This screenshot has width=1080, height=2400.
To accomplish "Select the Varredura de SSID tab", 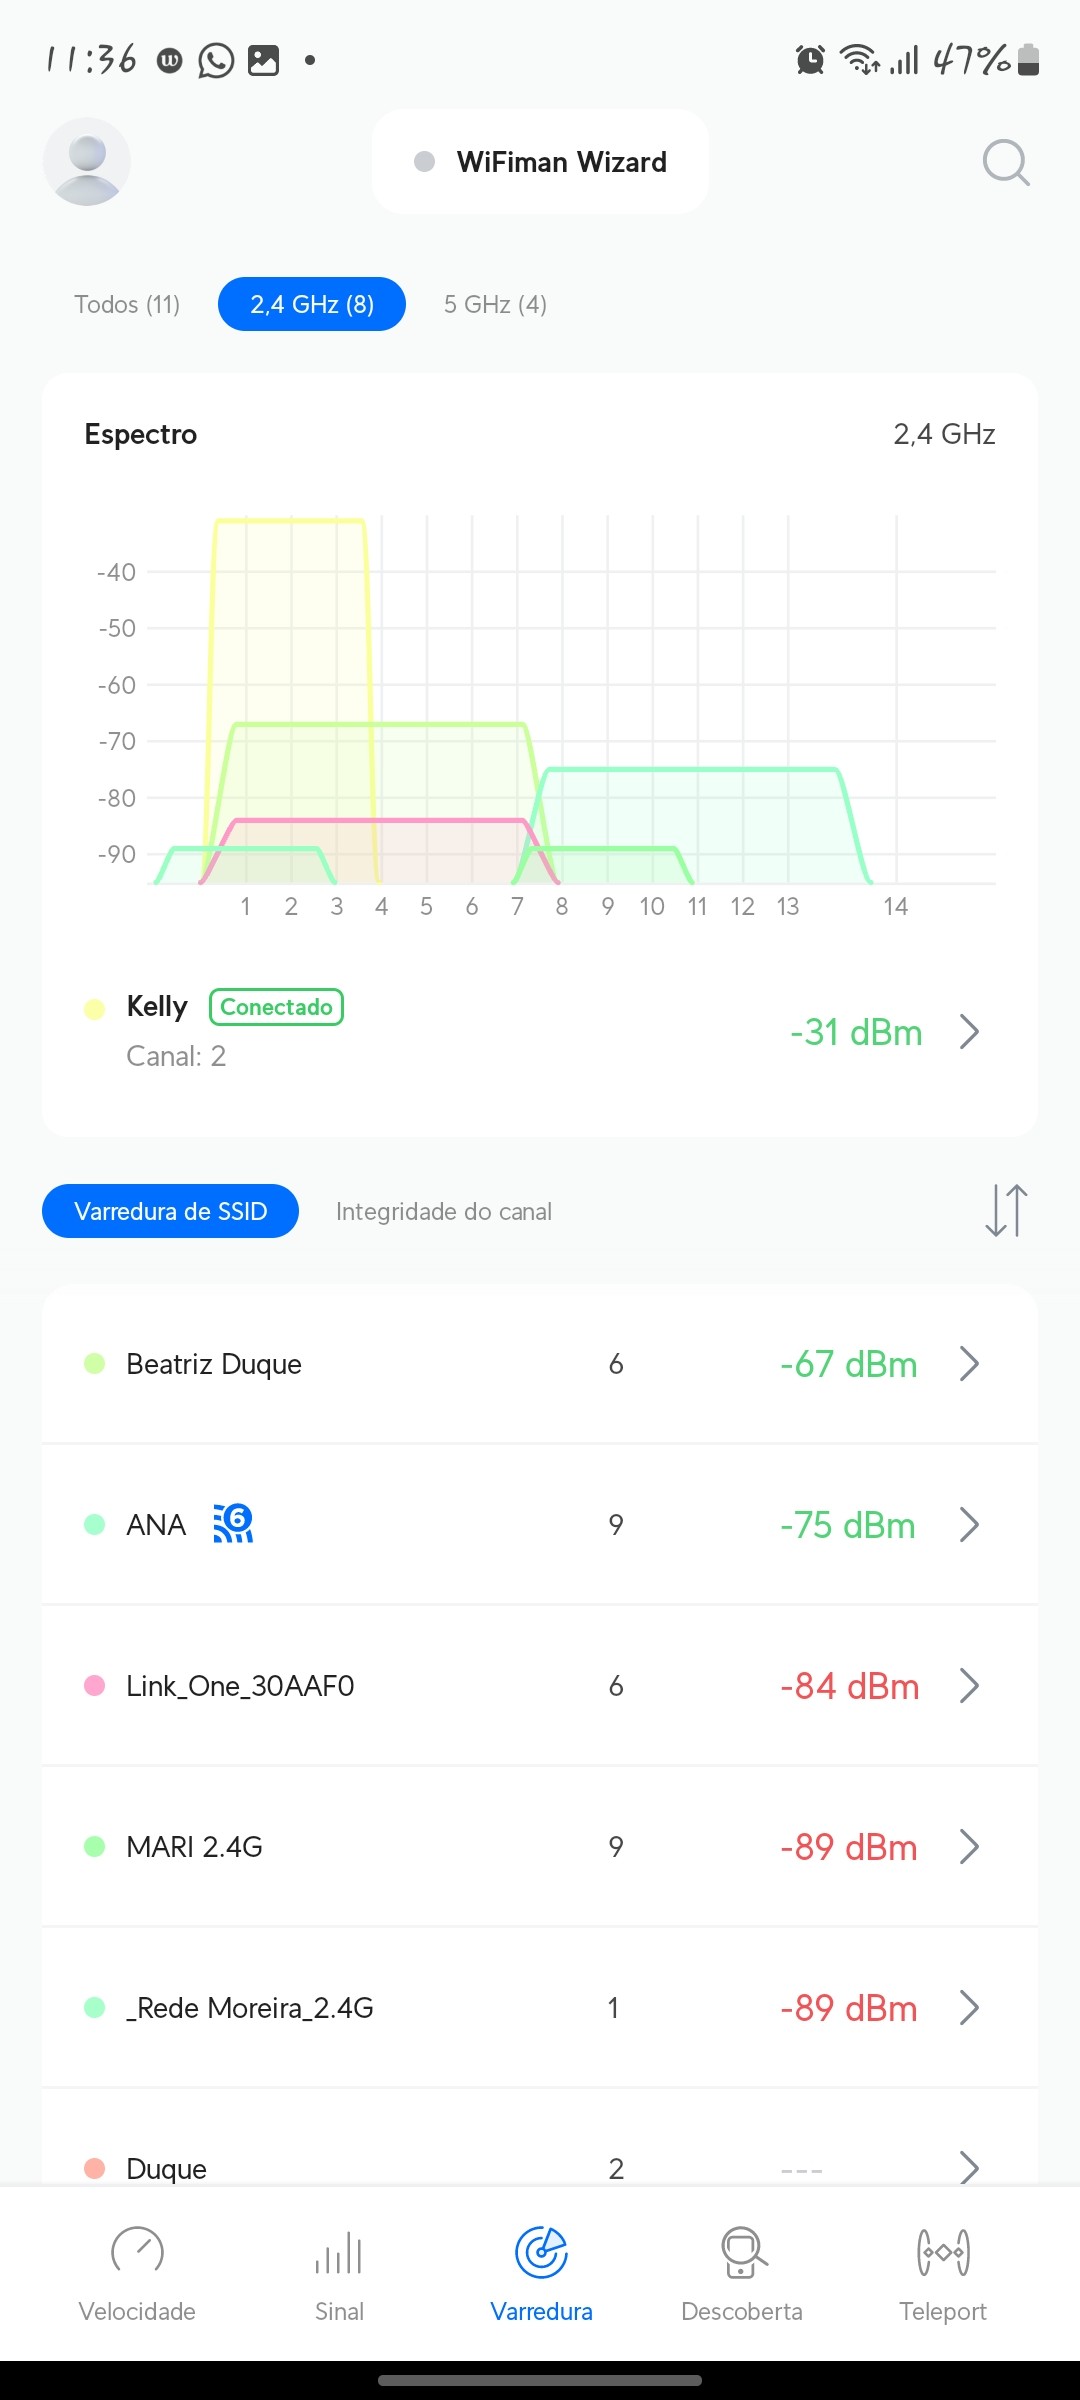I will (x=170, y=1211).
